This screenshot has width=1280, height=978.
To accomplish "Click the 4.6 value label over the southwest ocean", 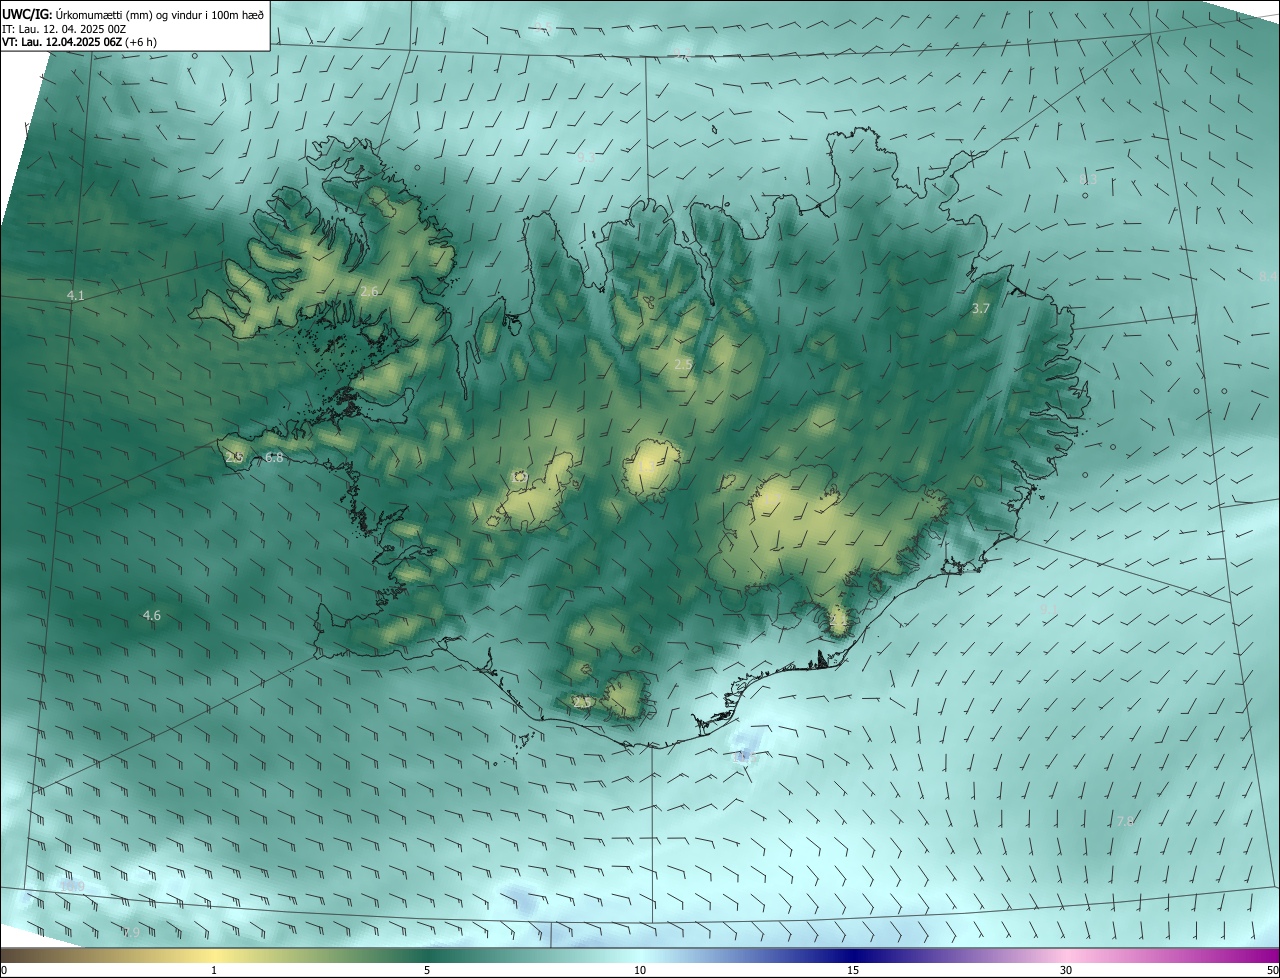I will point(152,615).
